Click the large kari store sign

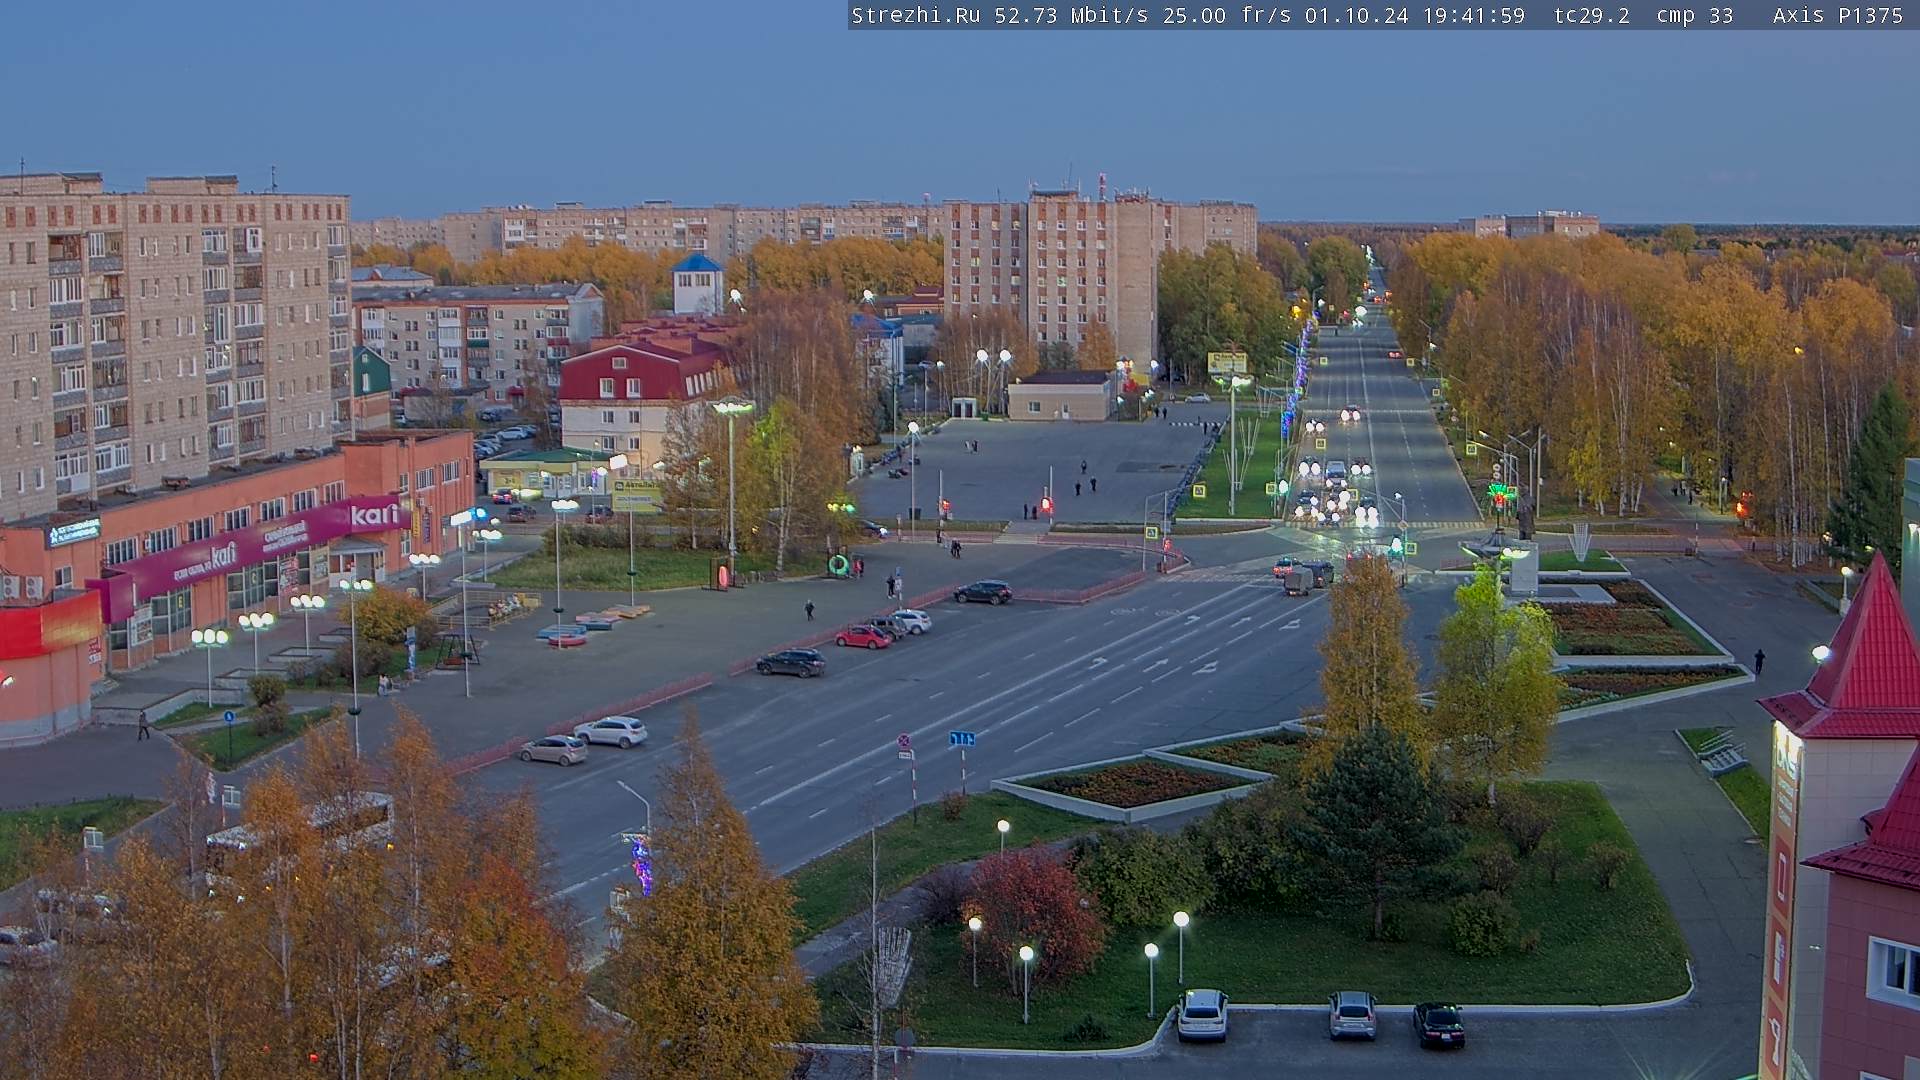(x=376, y=515)
